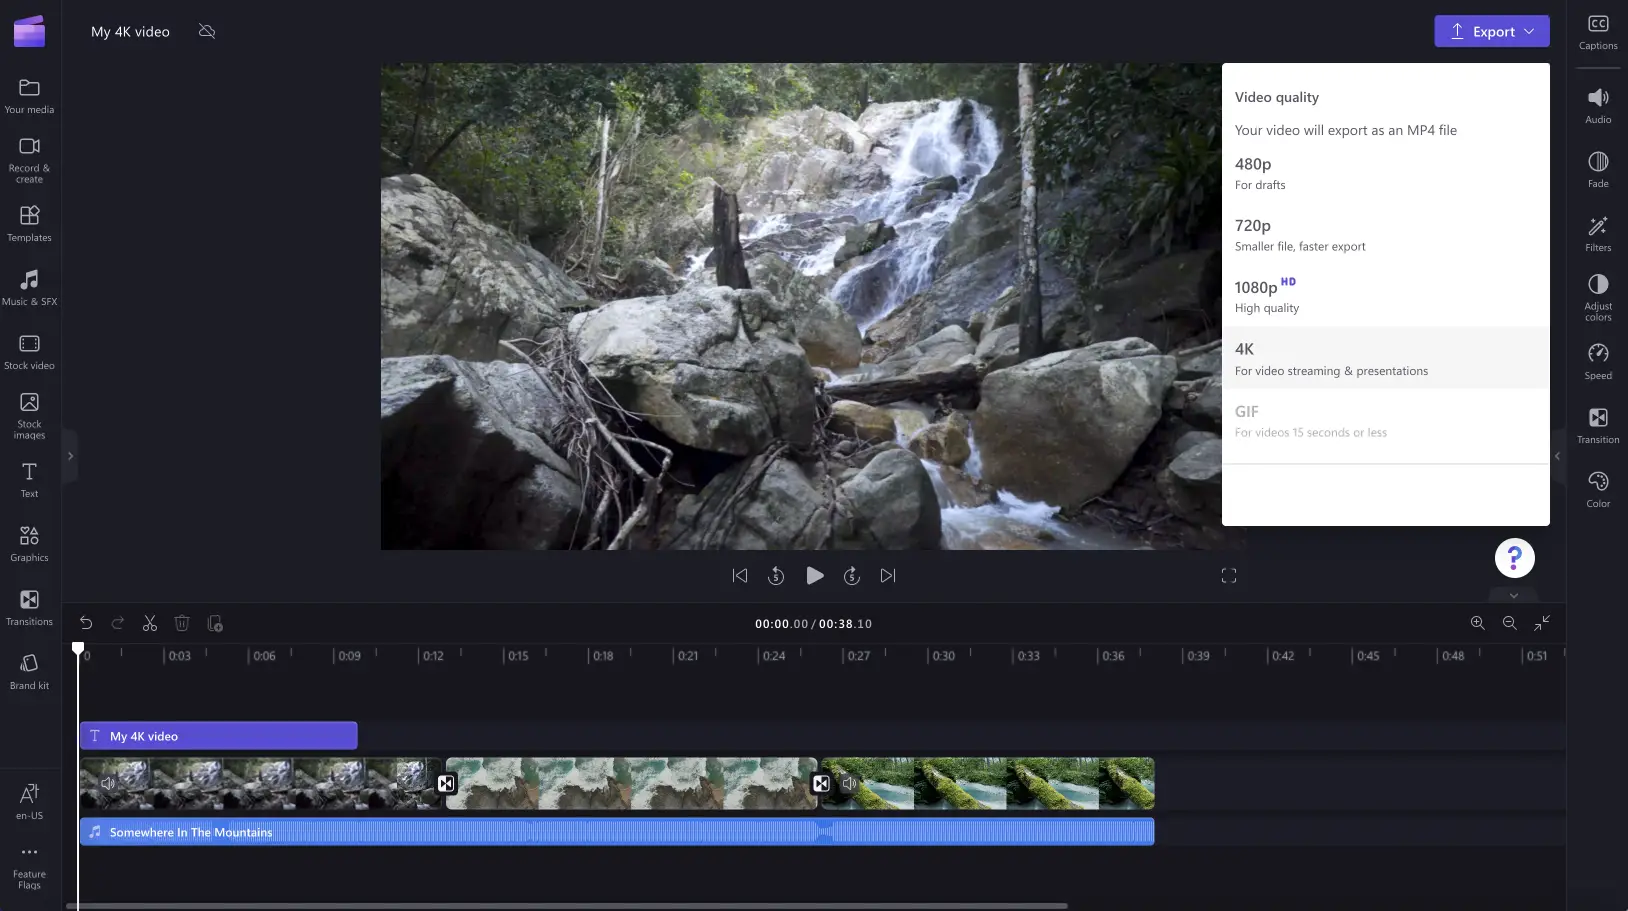Open Music & SFX library

tap(30, 287)
